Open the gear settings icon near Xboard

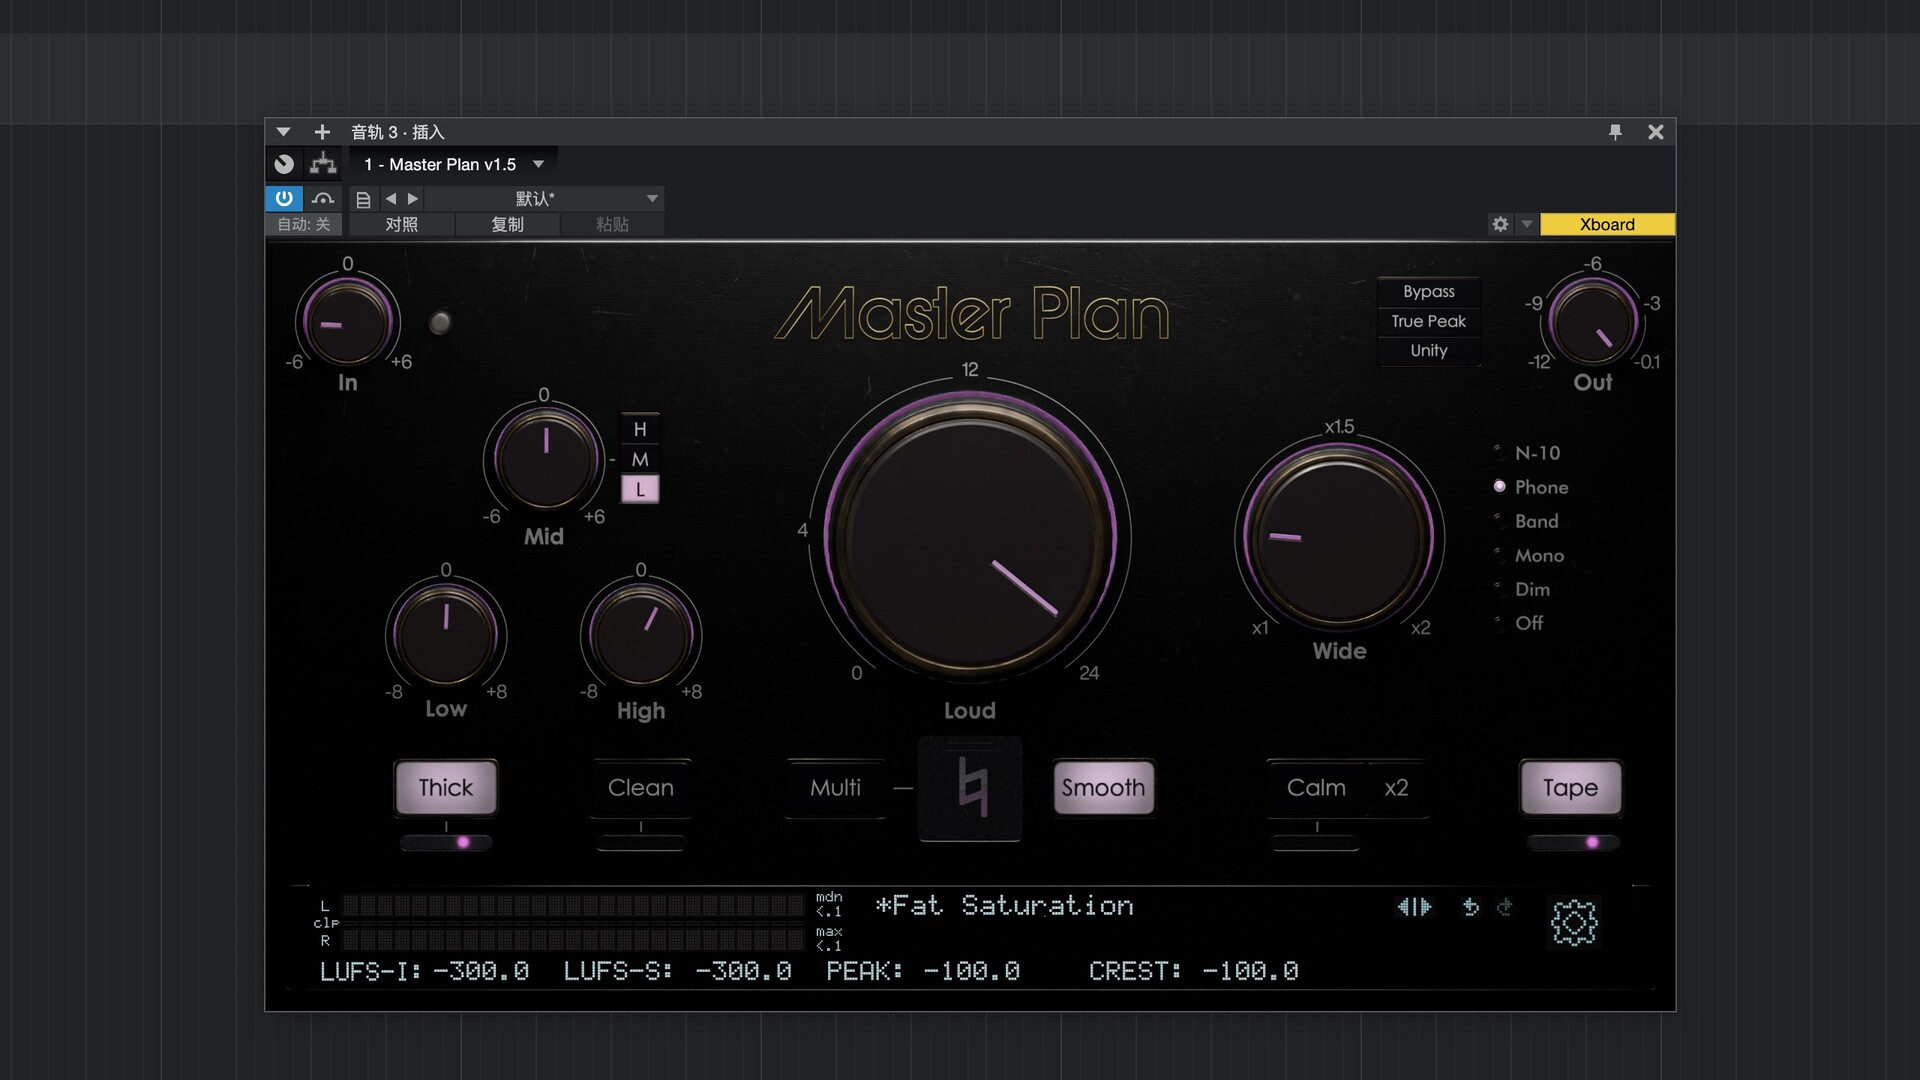[1500, 224]
